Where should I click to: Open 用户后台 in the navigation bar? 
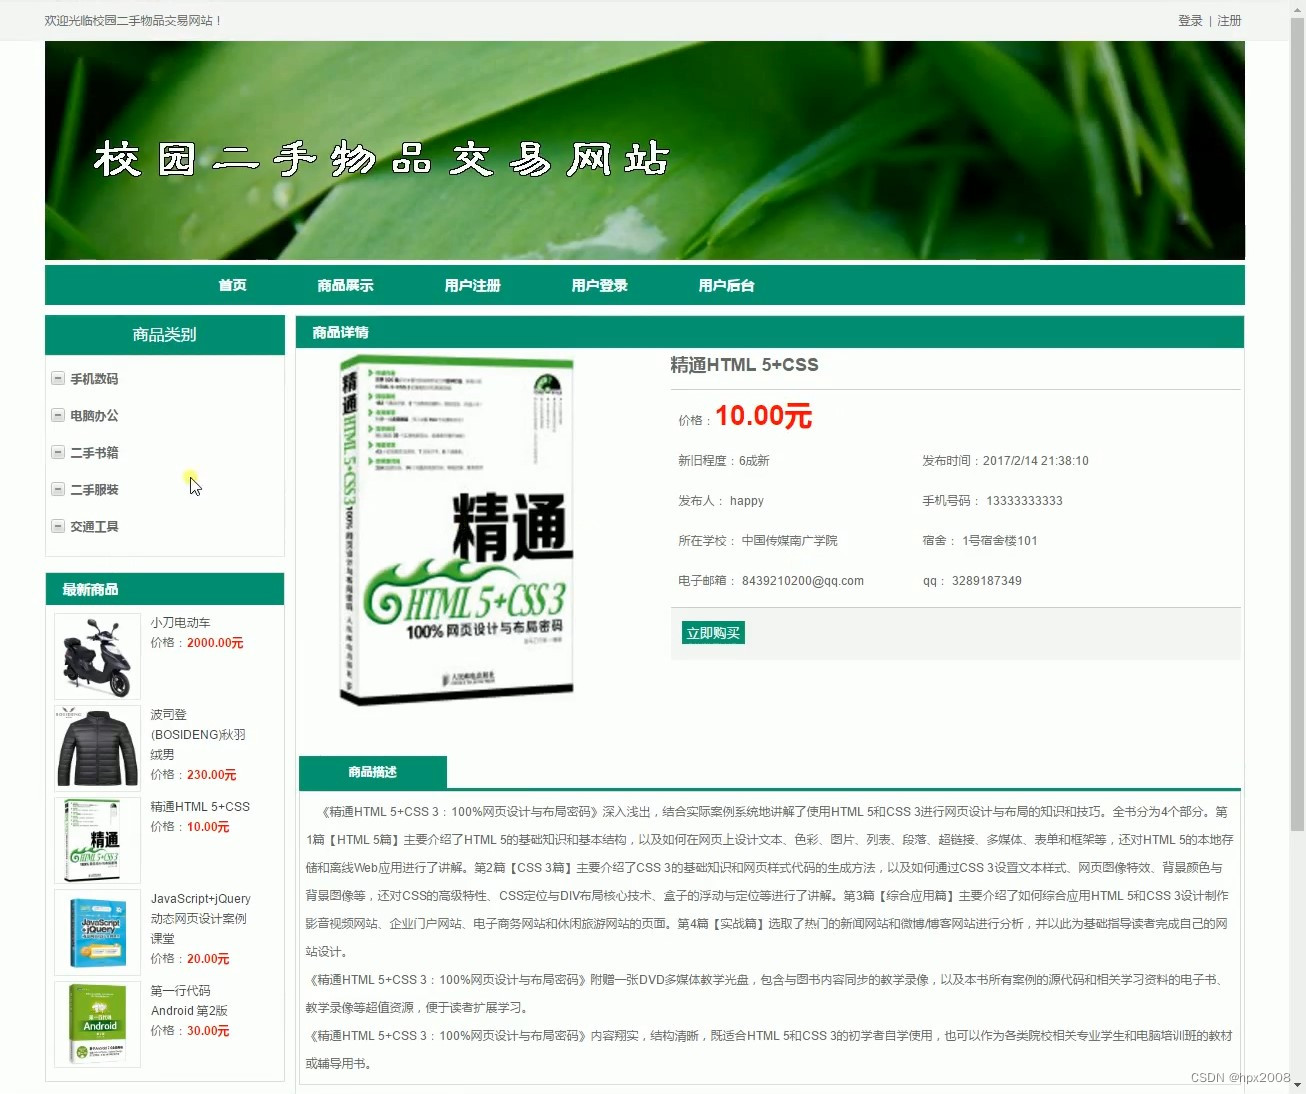726,285
